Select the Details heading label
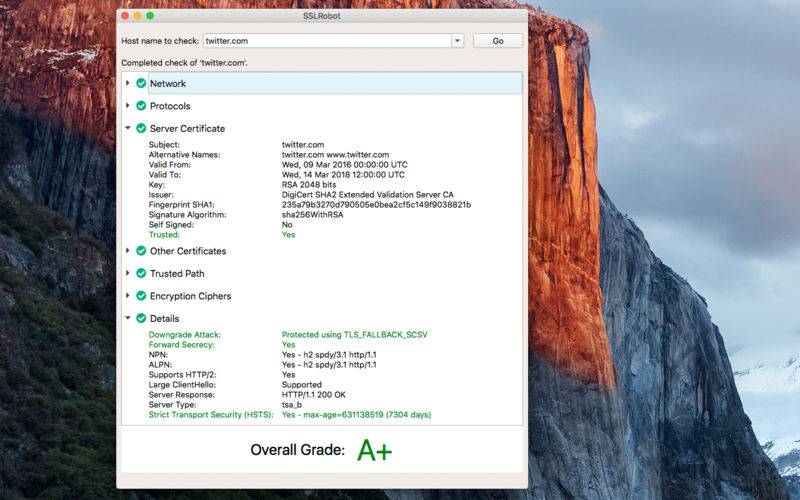Image resolution: width=800 pixels, height=500 pixels. pos(164,318)
